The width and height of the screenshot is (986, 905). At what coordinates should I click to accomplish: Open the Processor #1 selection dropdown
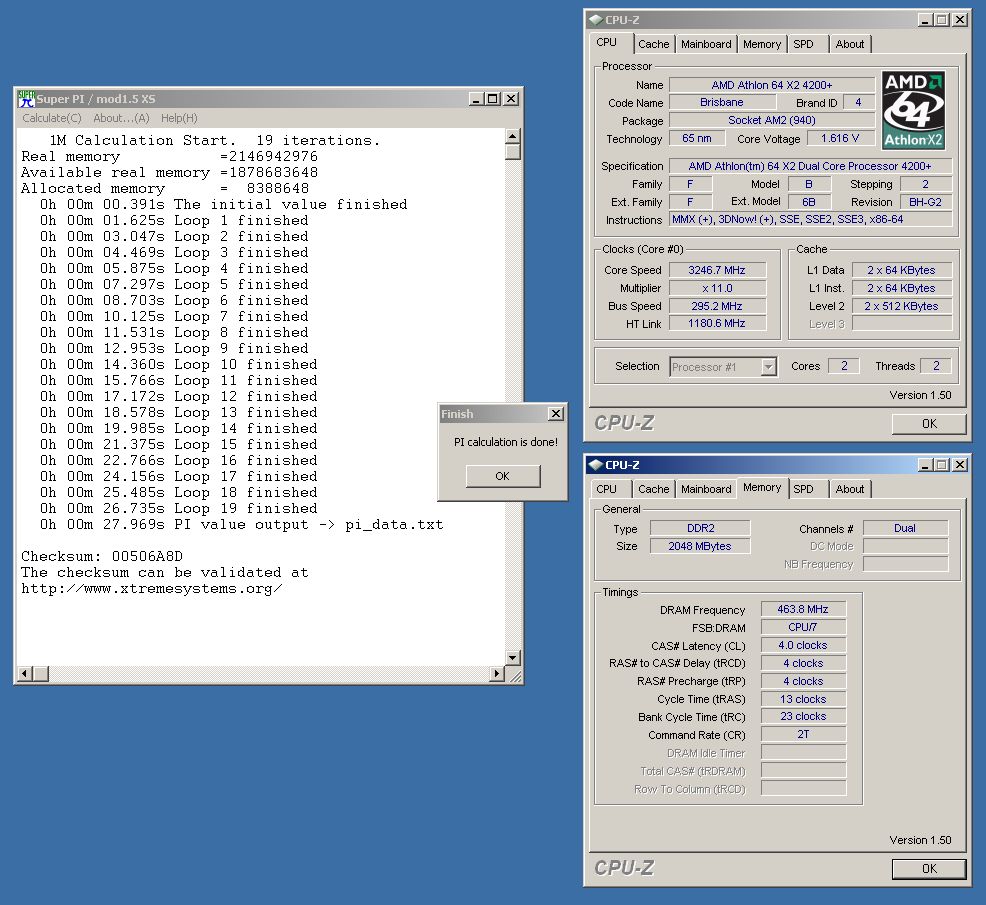pos(723,367)
